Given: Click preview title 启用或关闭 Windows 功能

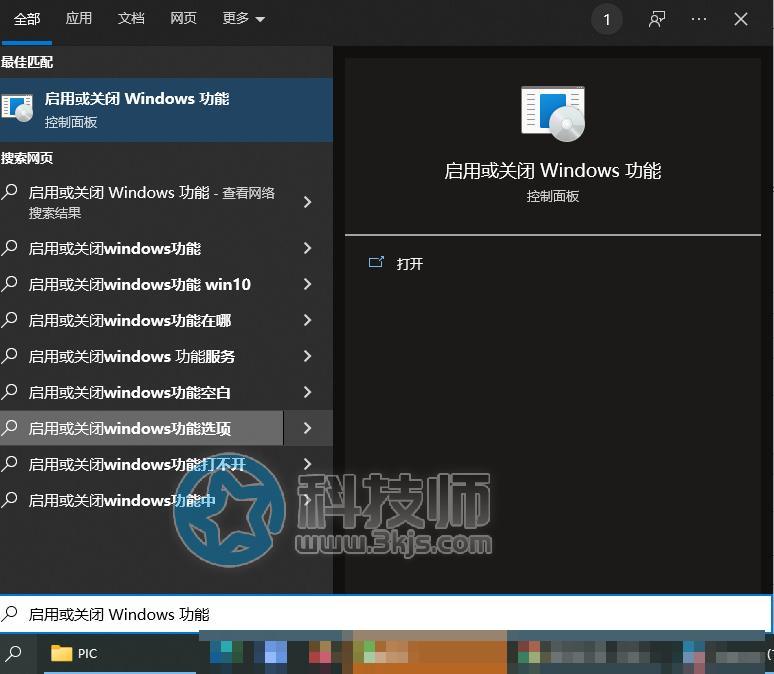Looking at the screenshot, I should [x=552, y=171].
